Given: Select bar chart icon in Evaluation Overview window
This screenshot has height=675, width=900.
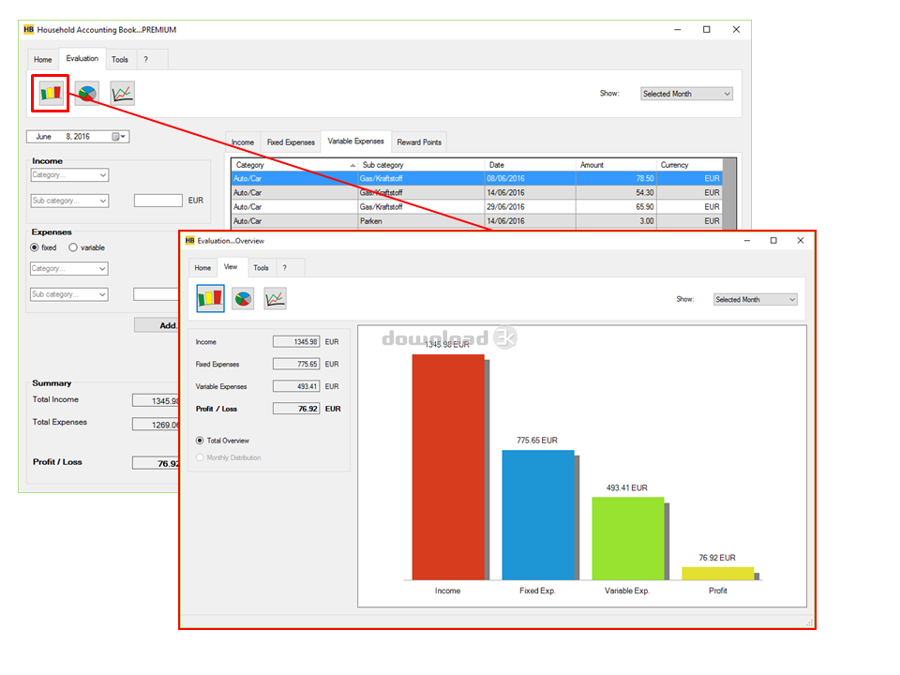Looking at the screenshot, I should click(210, 298).
